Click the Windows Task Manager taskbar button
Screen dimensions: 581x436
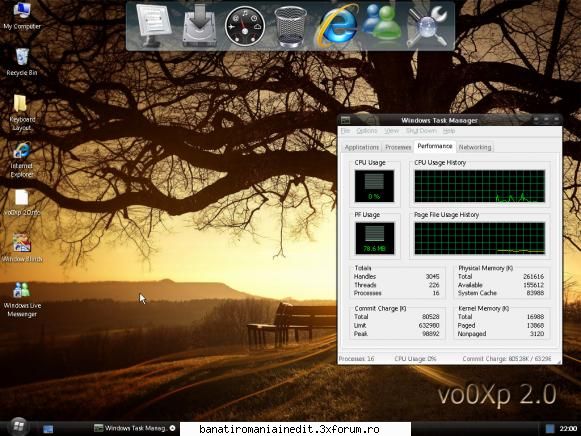click(135, 429)
